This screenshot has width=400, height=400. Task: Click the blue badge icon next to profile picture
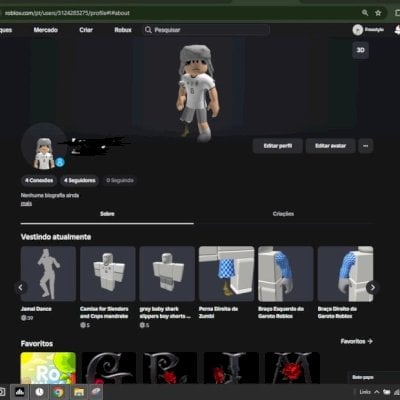60,162
